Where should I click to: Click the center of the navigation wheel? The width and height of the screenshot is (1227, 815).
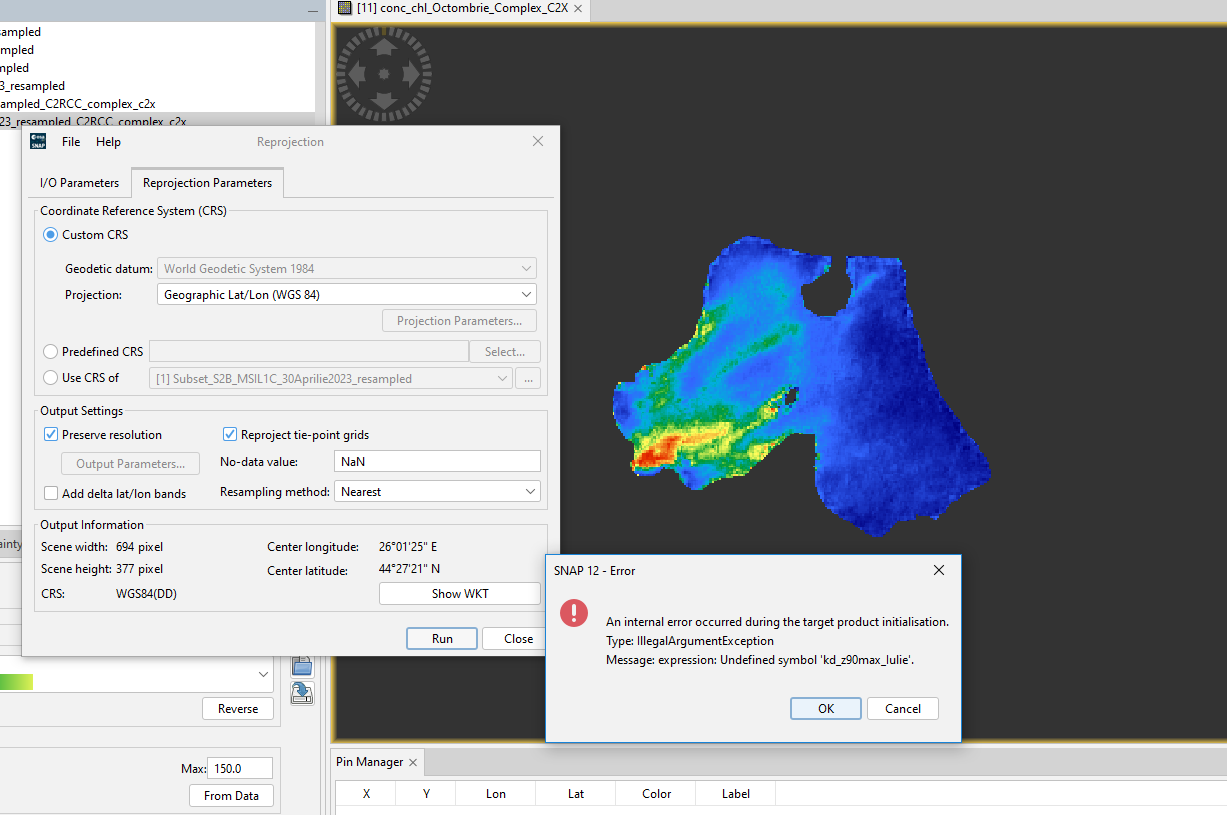384,74
